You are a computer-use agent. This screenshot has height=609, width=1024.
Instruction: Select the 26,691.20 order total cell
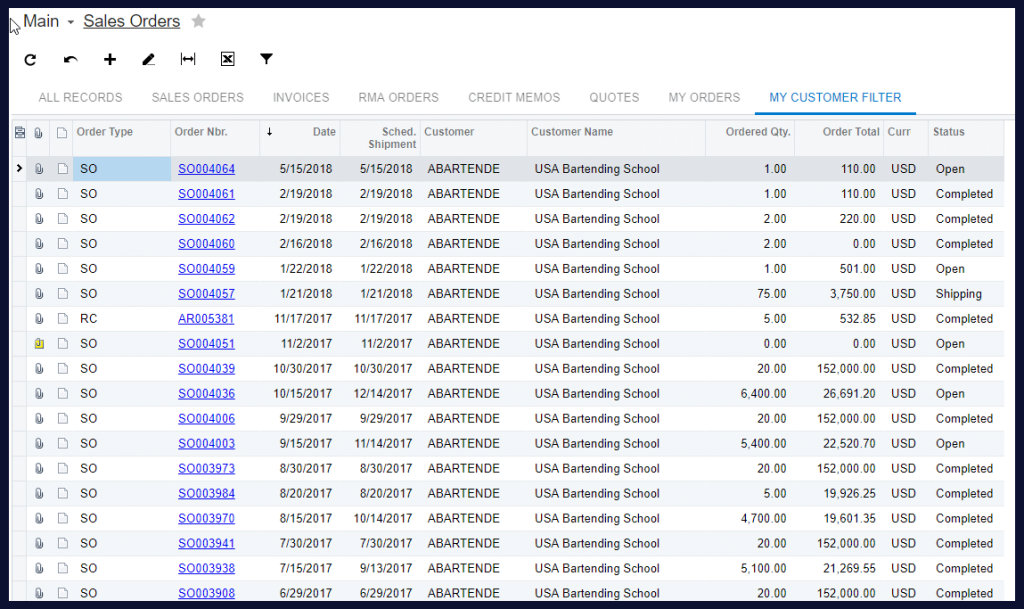[839, 394]
